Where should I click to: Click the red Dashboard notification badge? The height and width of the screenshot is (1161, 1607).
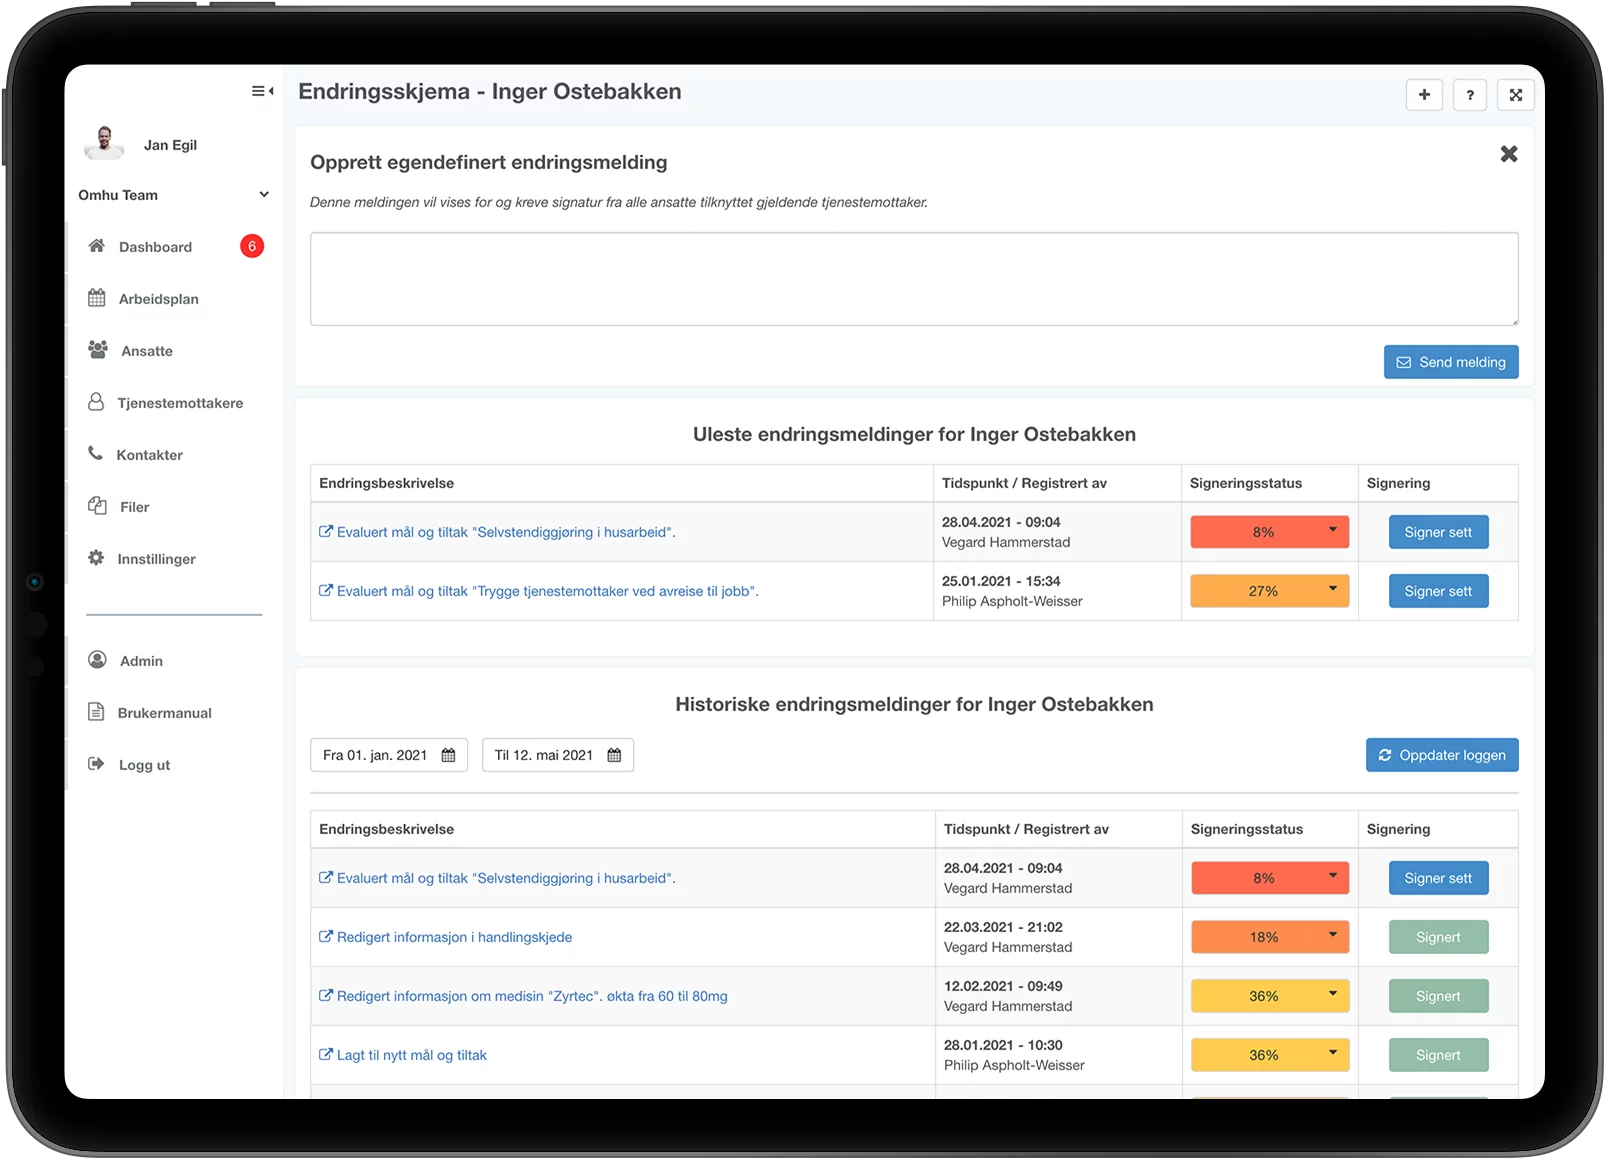click(x=252, y=246)
